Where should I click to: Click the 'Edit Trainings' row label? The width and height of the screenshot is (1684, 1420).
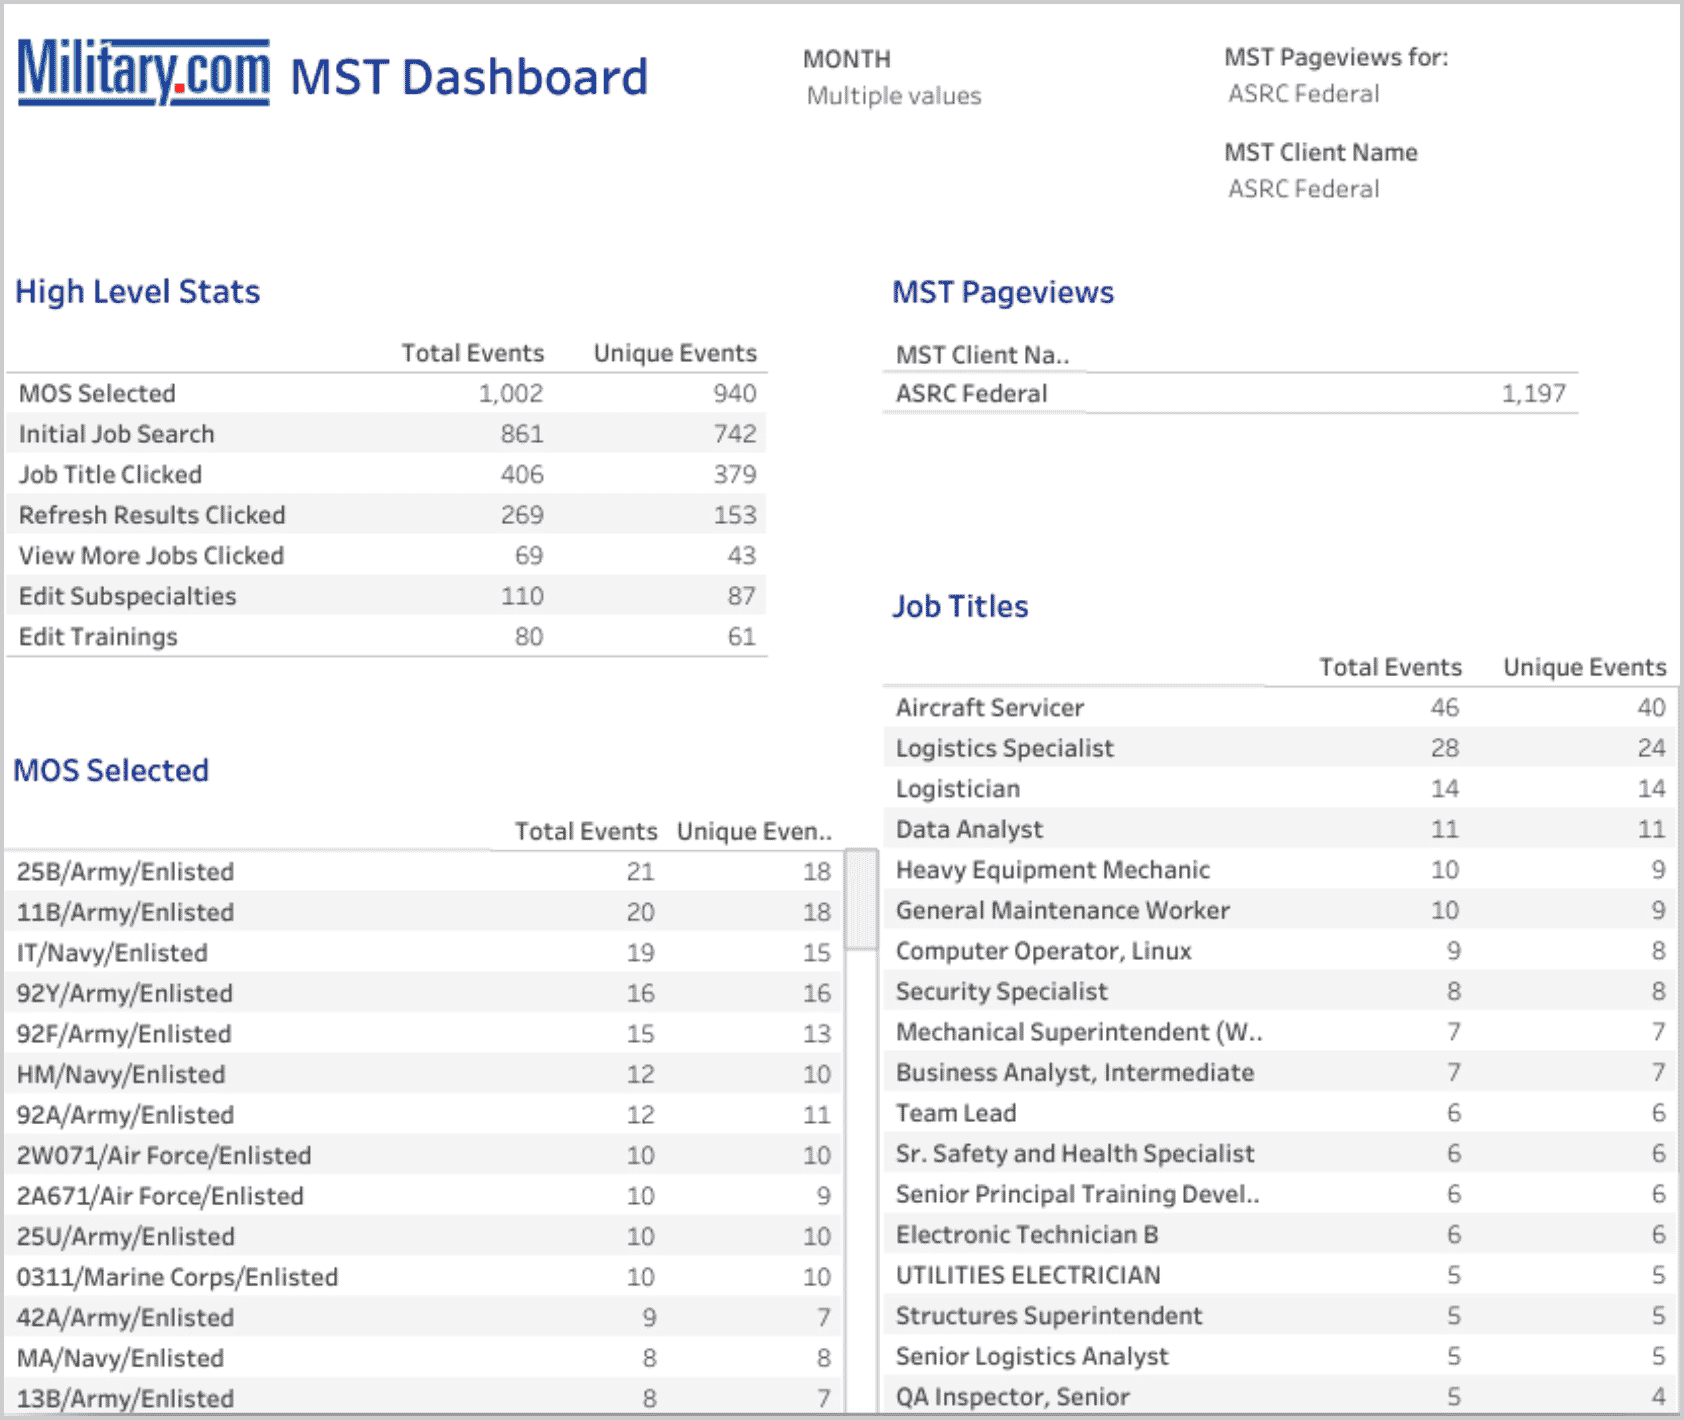98,637
